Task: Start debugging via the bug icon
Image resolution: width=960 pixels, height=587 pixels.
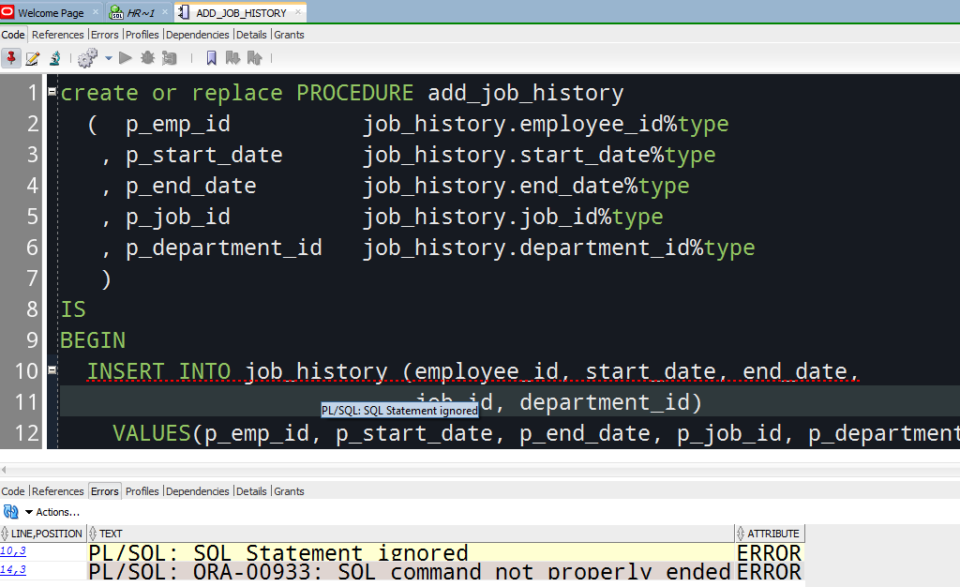Action: pos(147,58)
